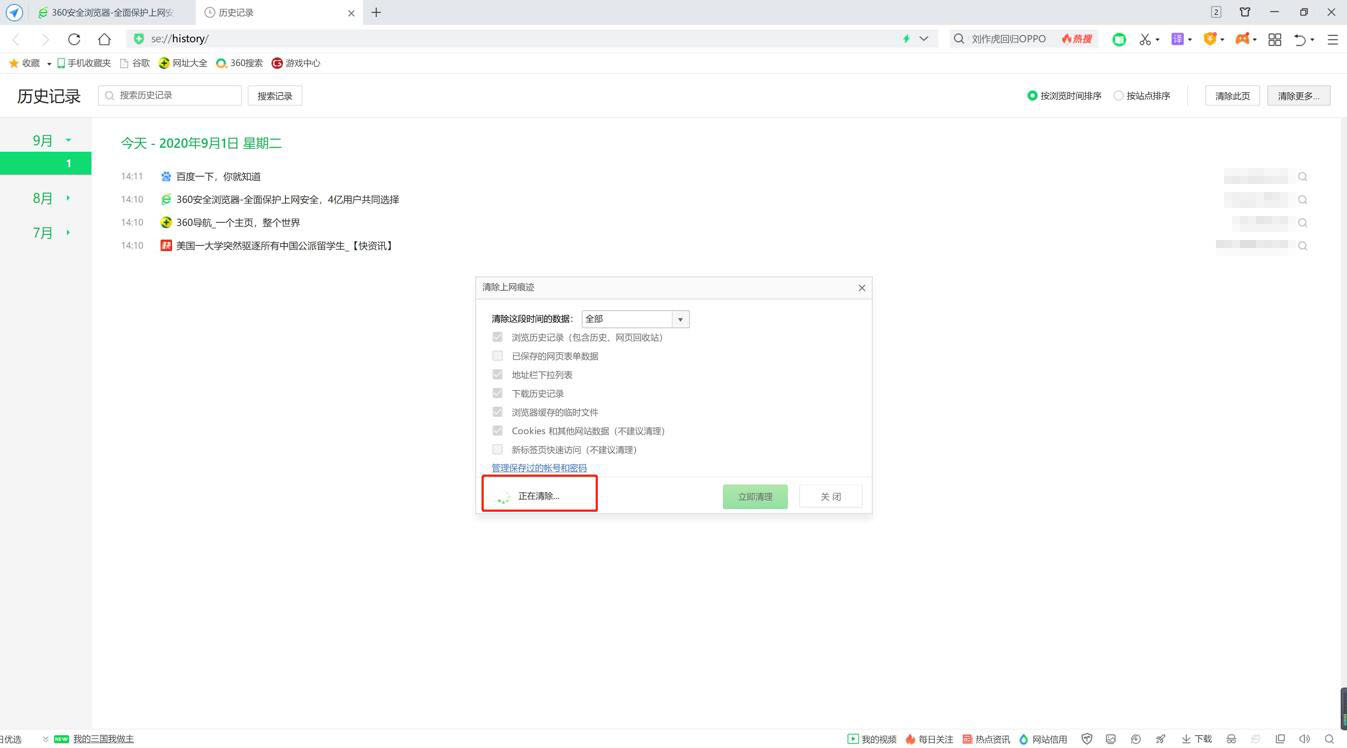Open the 全部 time range dropdown
This screenshot has width=1347, height=748.
pos(635,319)
